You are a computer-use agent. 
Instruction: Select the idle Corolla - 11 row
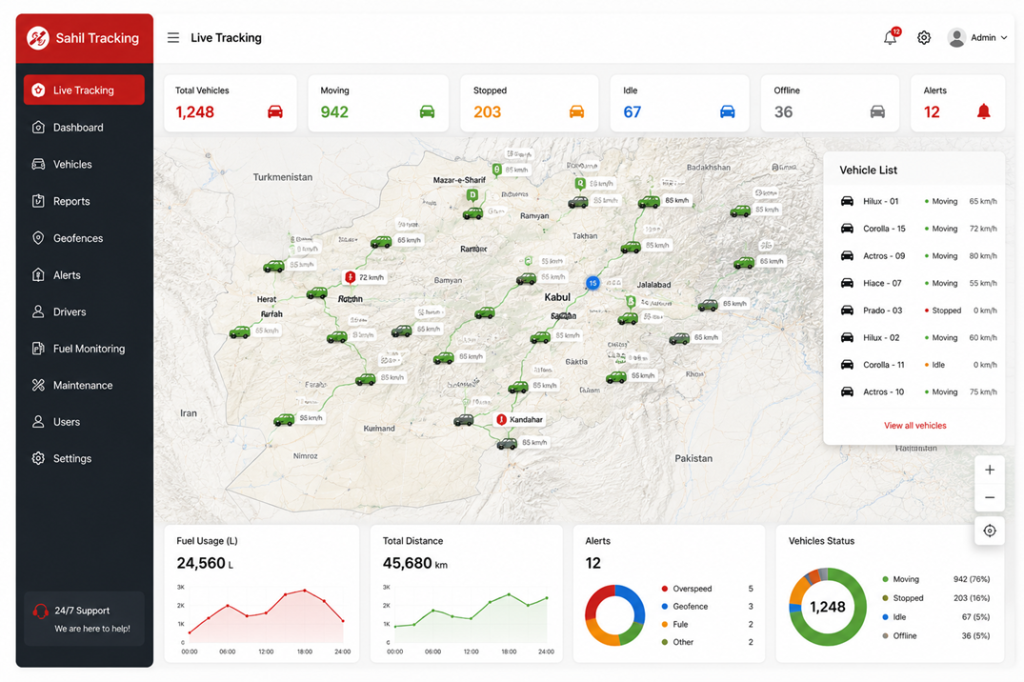coord(917,365)
